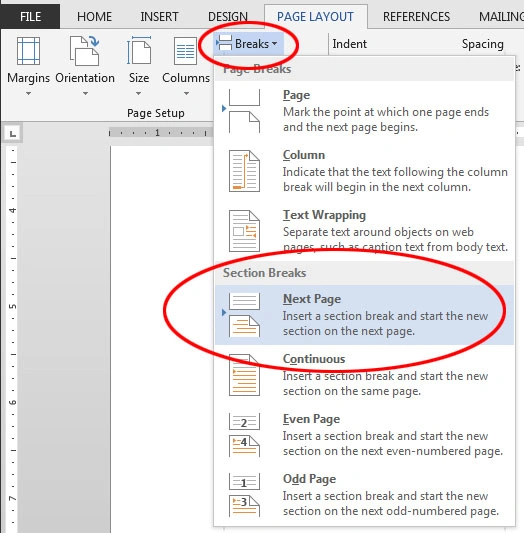
Task: Expand the Margins dropdown arrow
Action: coord(29,93)
